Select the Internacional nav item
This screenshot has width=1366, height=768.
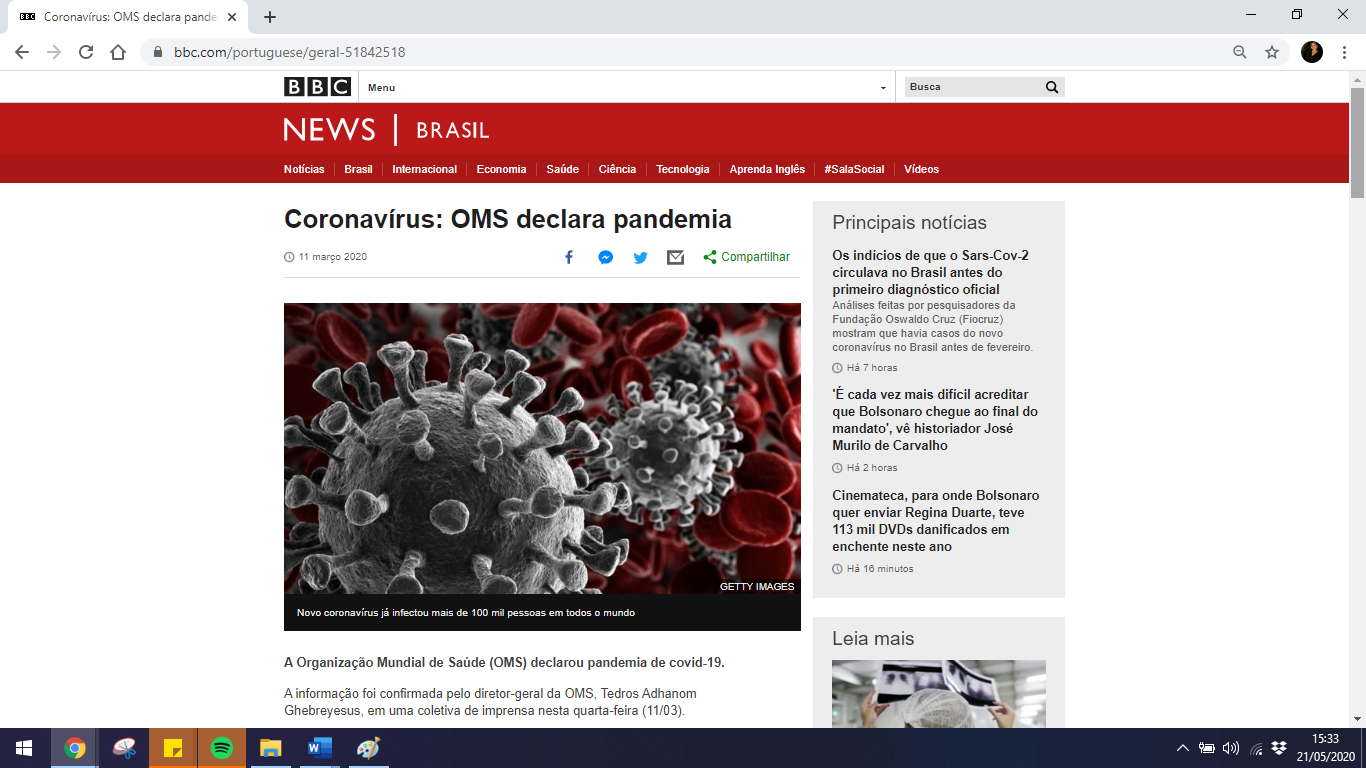pyautogui.click(x=424, y=169)
